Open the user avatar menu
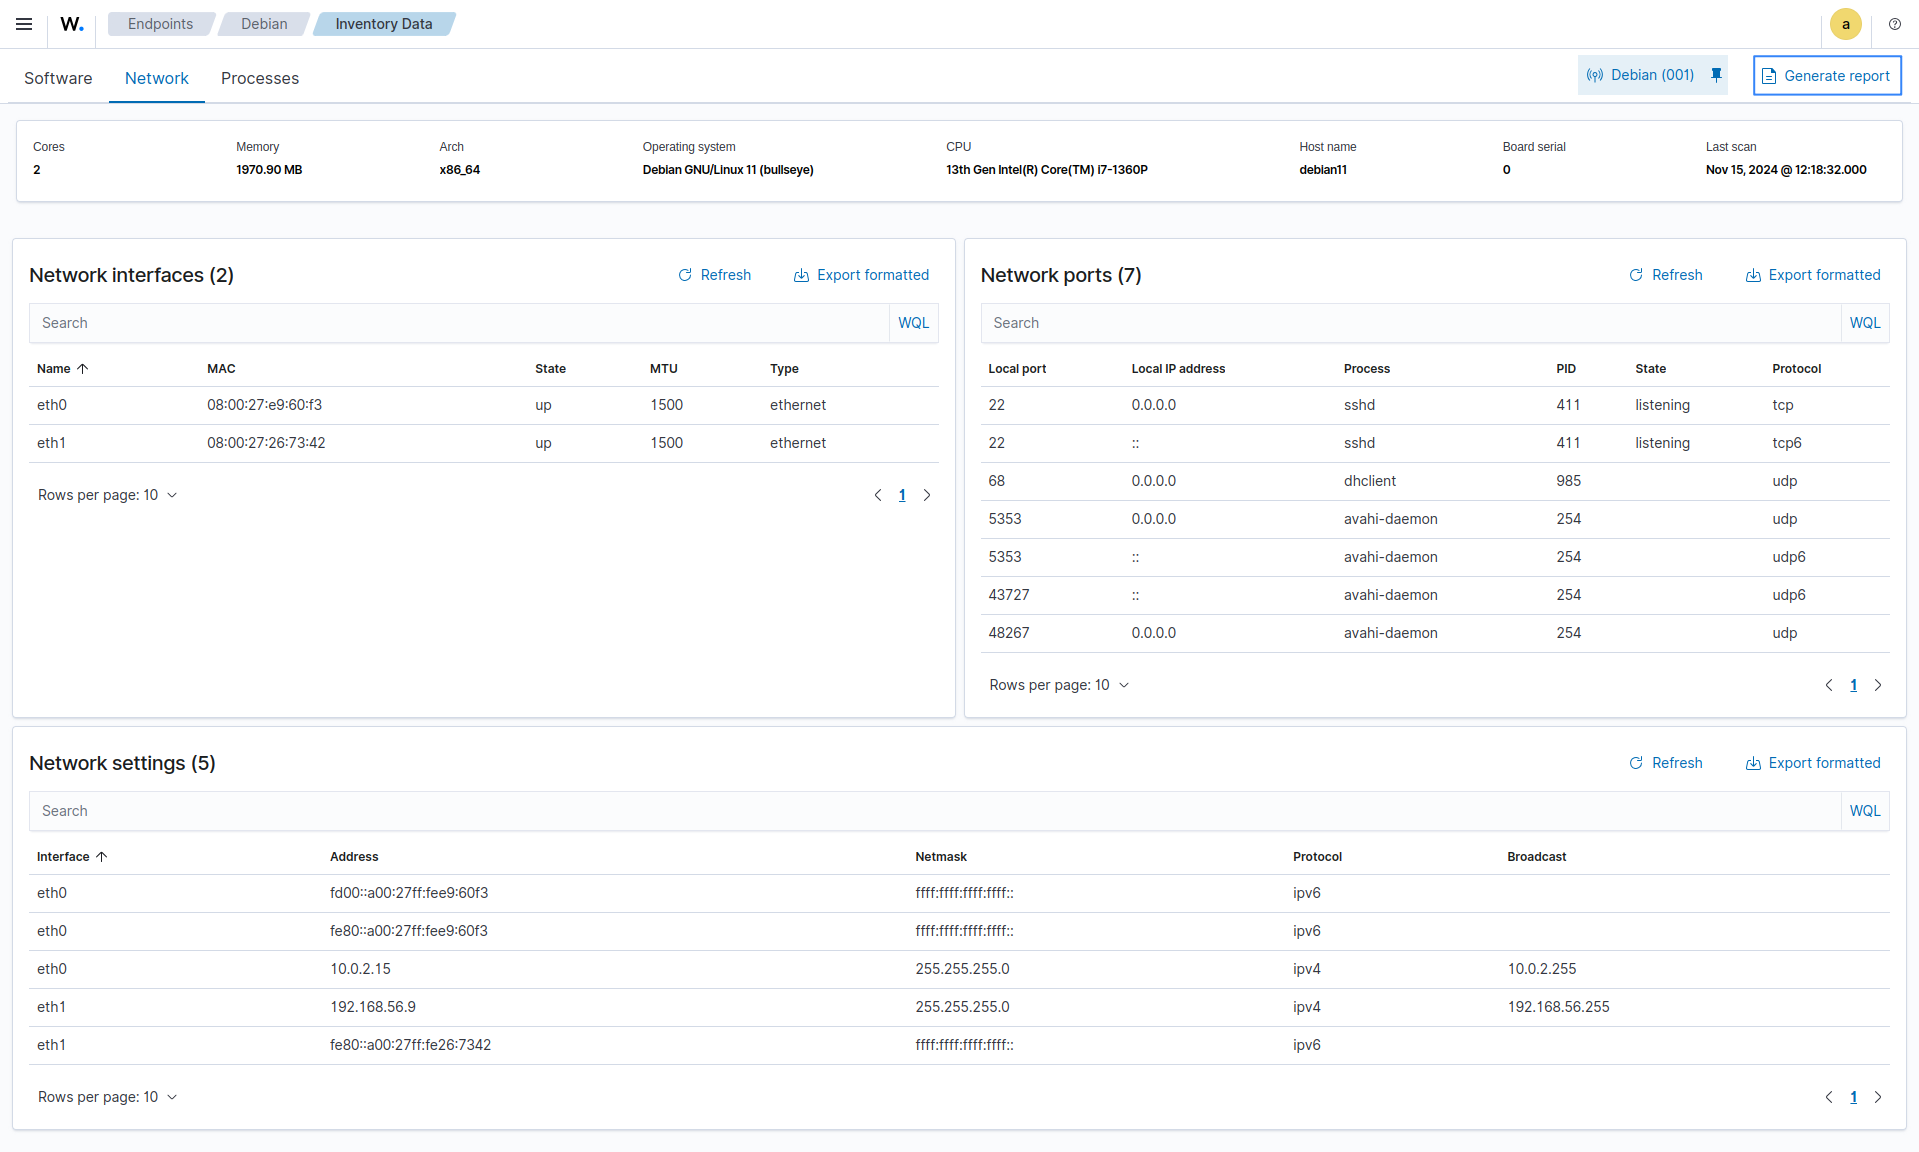This screenshot has height=1152, width=1919. pos(1845,24)
